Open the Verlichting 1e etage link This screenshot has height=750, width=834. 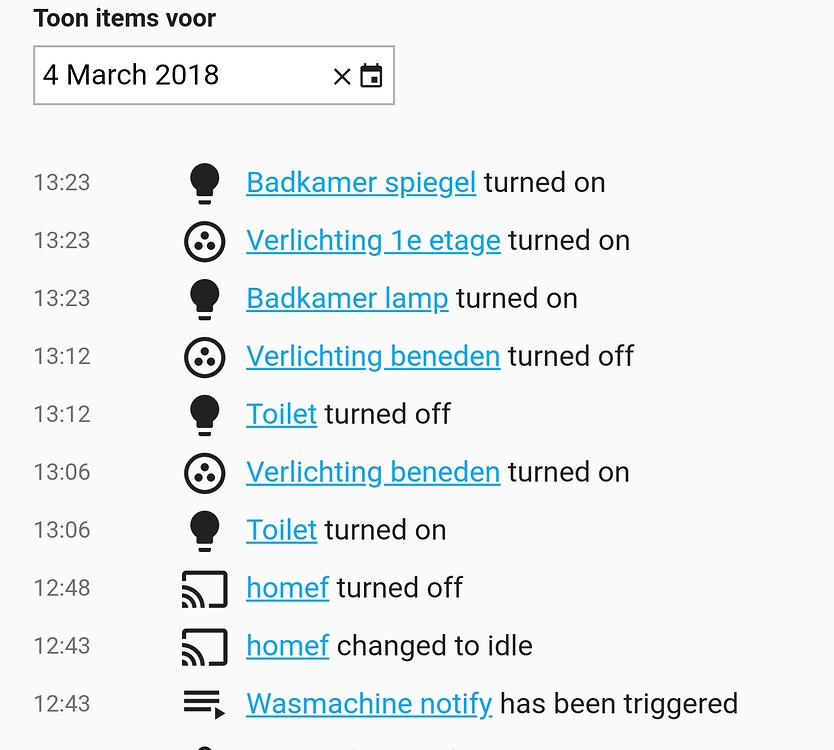coord(373,241)
